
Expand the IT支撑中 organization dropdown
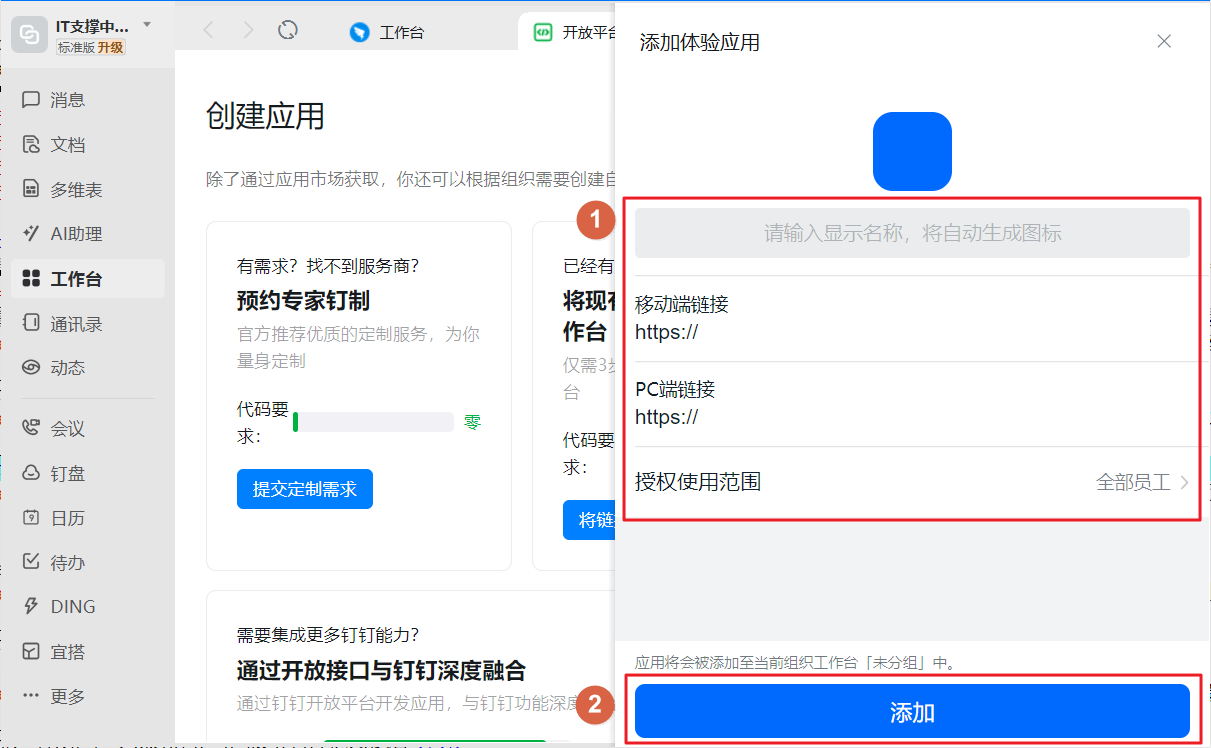click(x=147, y=24)
